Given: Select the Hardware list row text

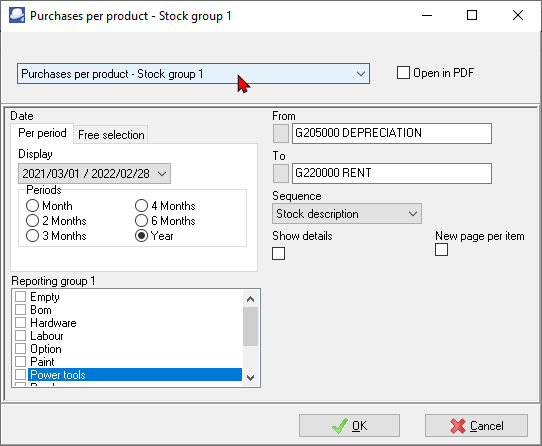Looking at the screenshot, I should point(53,323).
